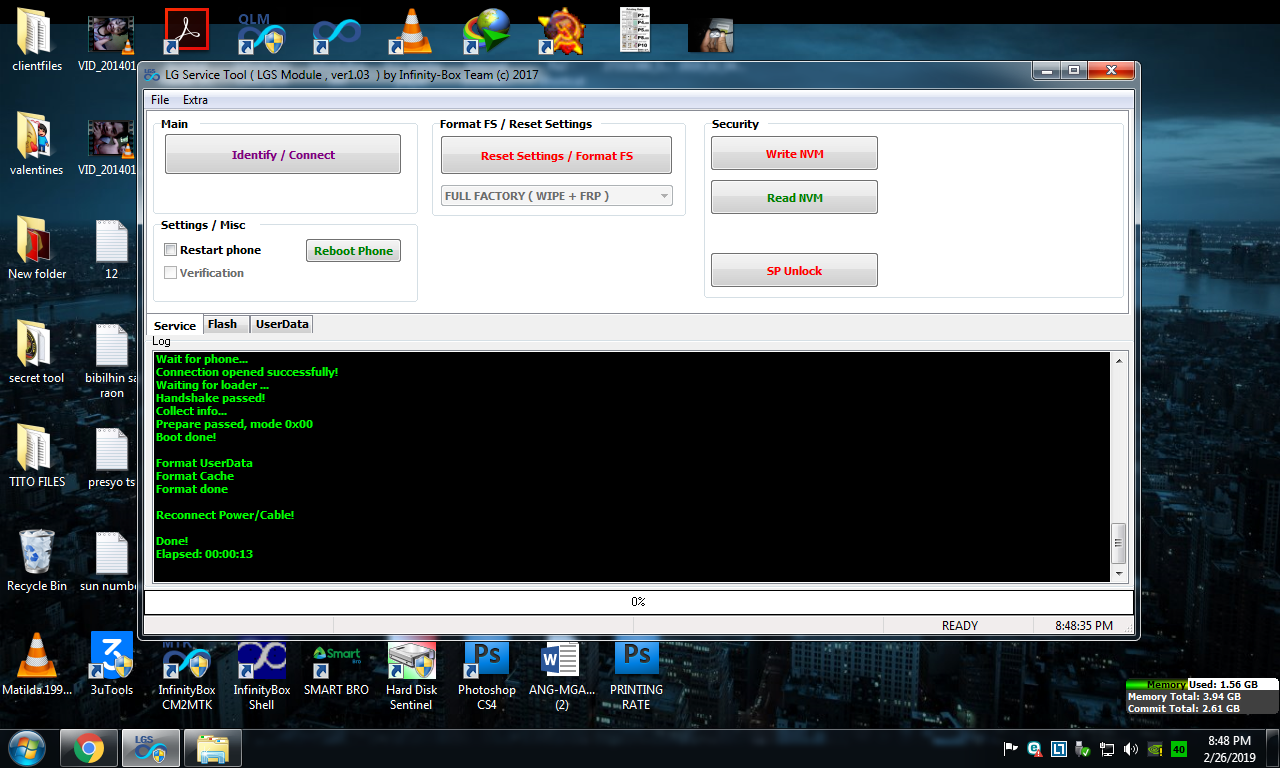Click the Read NVM button
Viewport: 1280px width, 768px height.
pos(794,198)
